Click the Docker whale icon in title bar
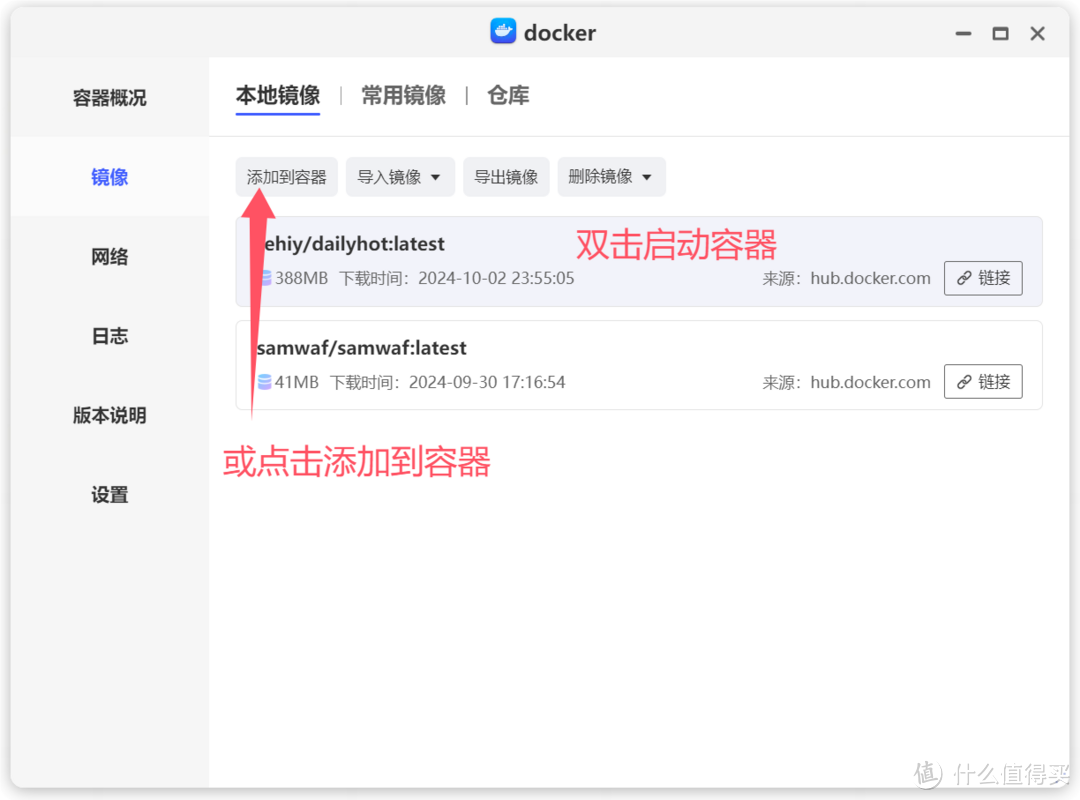 503,32
